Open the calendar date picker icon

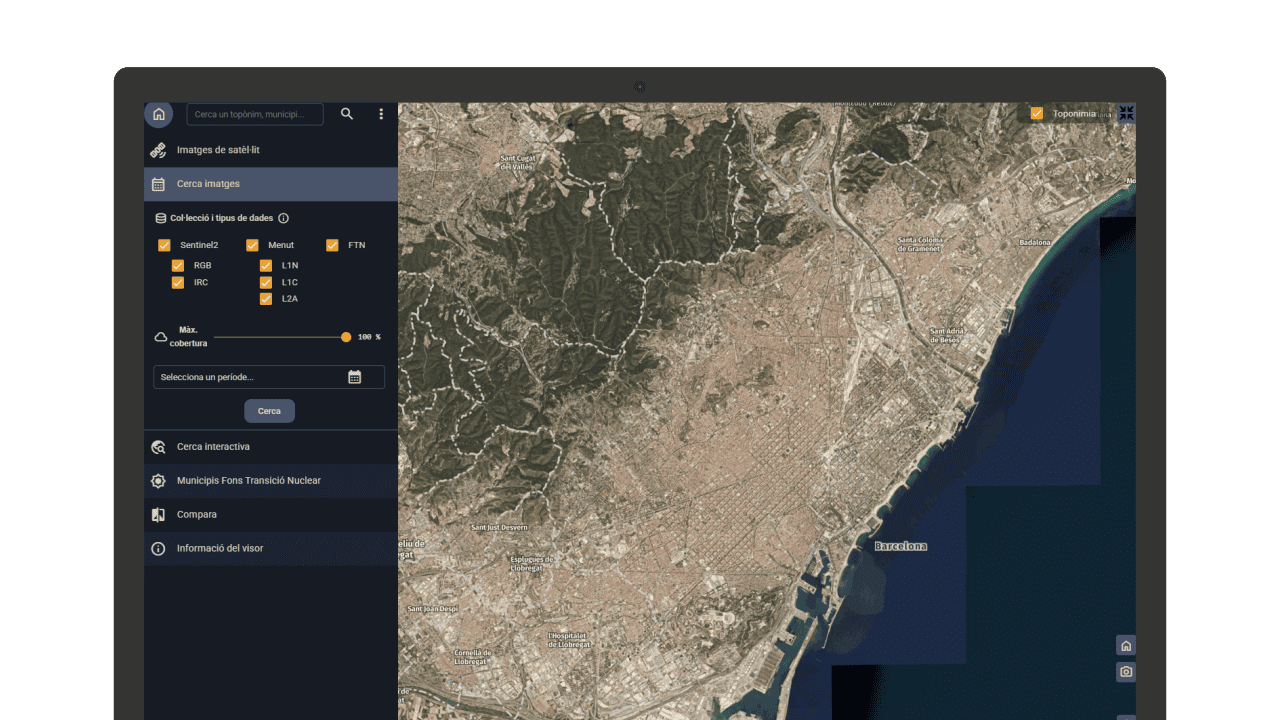click(354, 377)
